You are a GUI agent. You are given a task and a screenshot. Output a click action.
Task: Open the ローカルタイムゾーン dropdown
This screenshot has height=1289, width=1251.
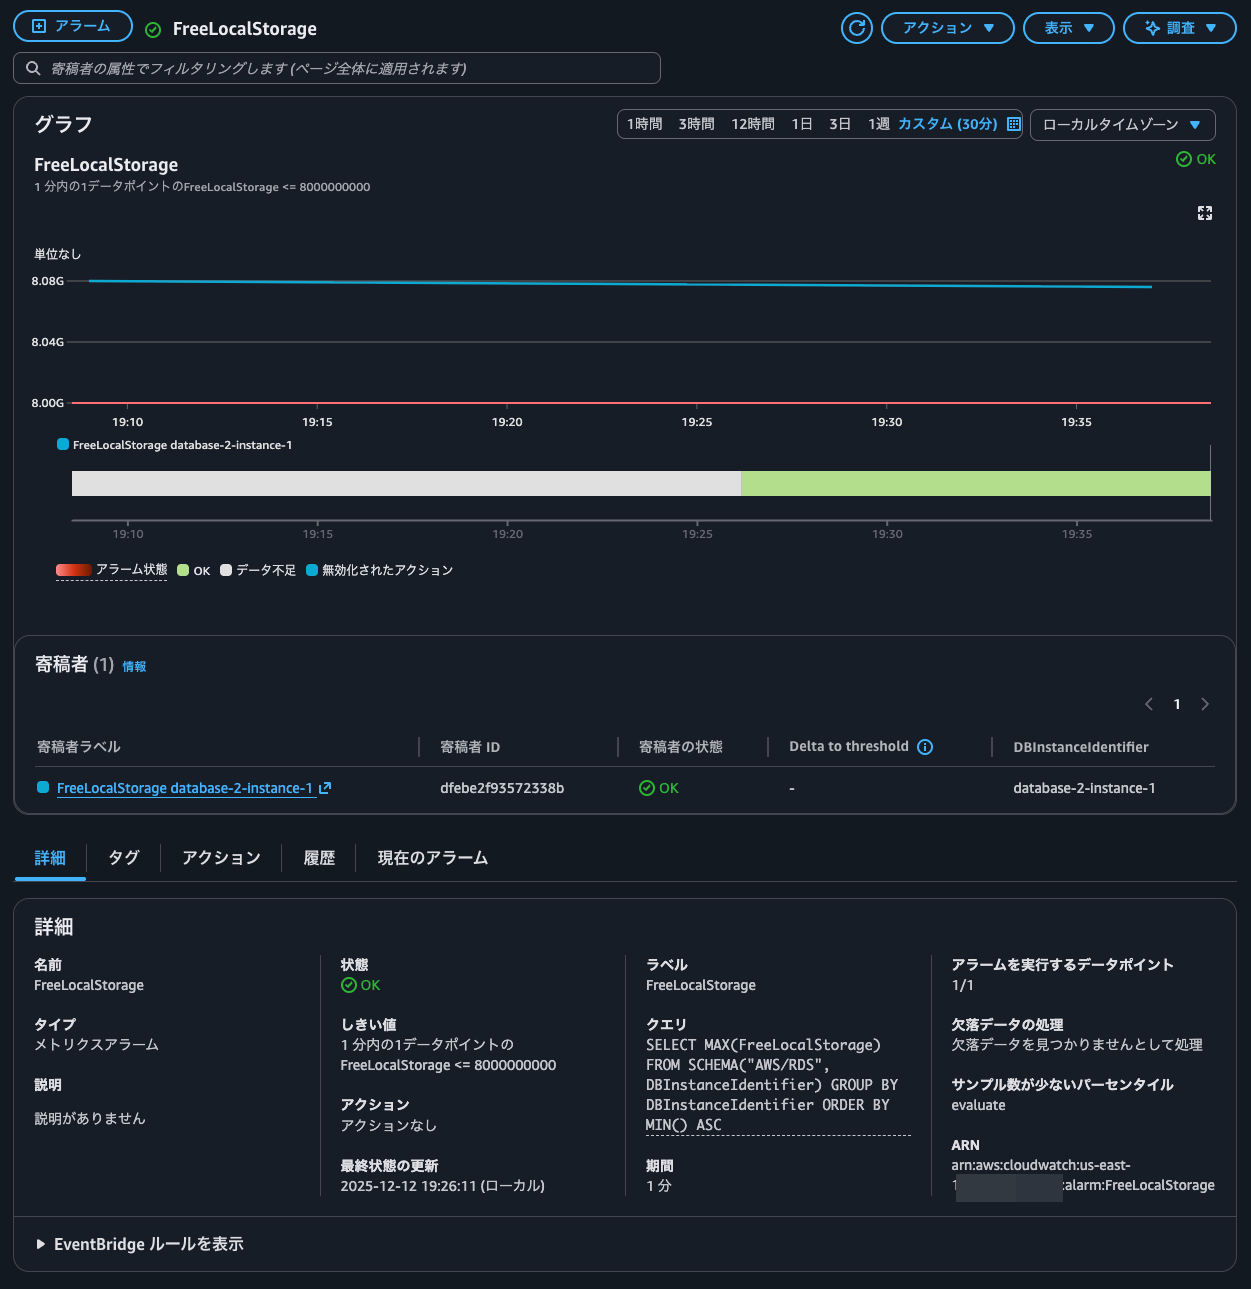(x=1122, y=124)
